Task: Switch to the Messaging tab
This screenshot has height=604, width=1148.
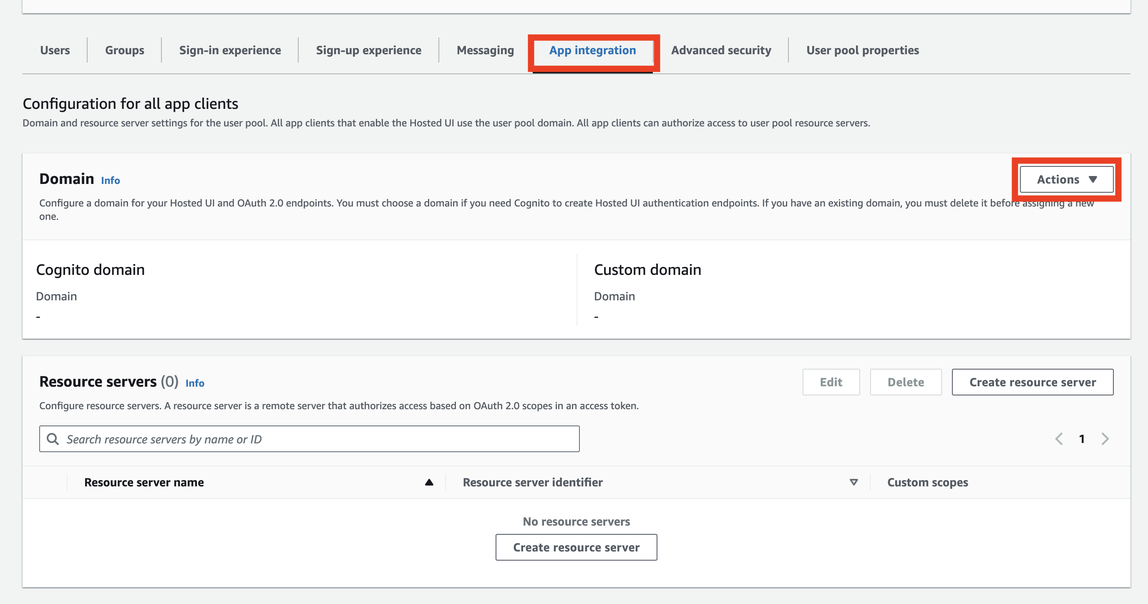Action: pyautogui.click(x=485, y=49)
